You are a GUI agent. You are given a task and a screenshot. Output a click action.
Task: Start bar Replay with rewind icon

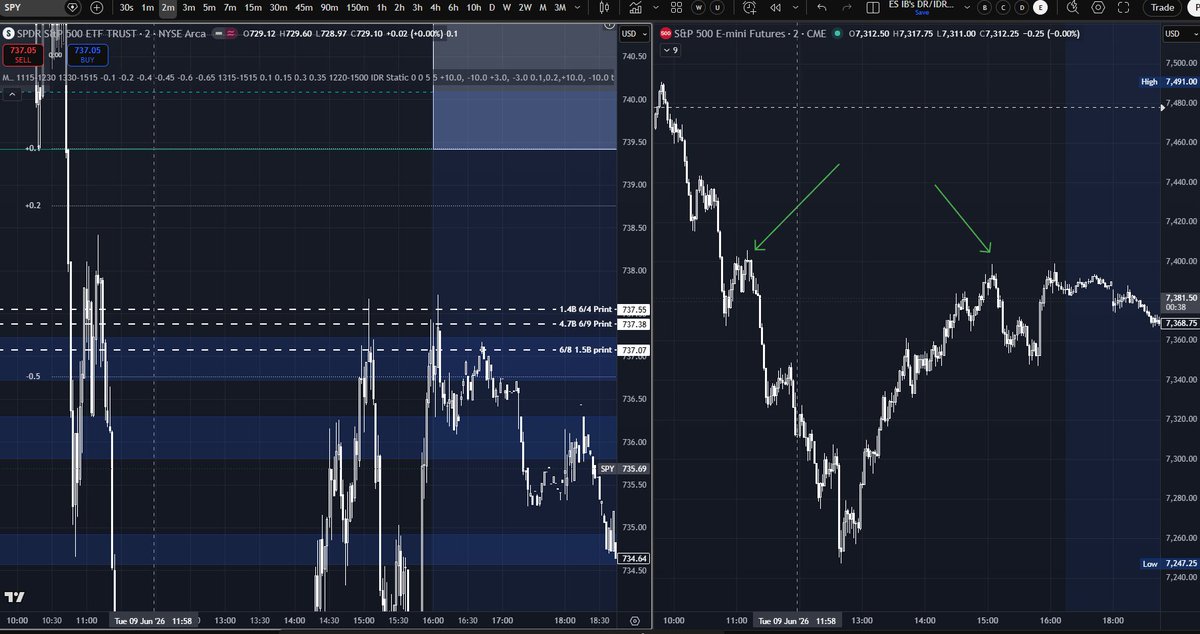pyautogui.click(x=775, y=7)
